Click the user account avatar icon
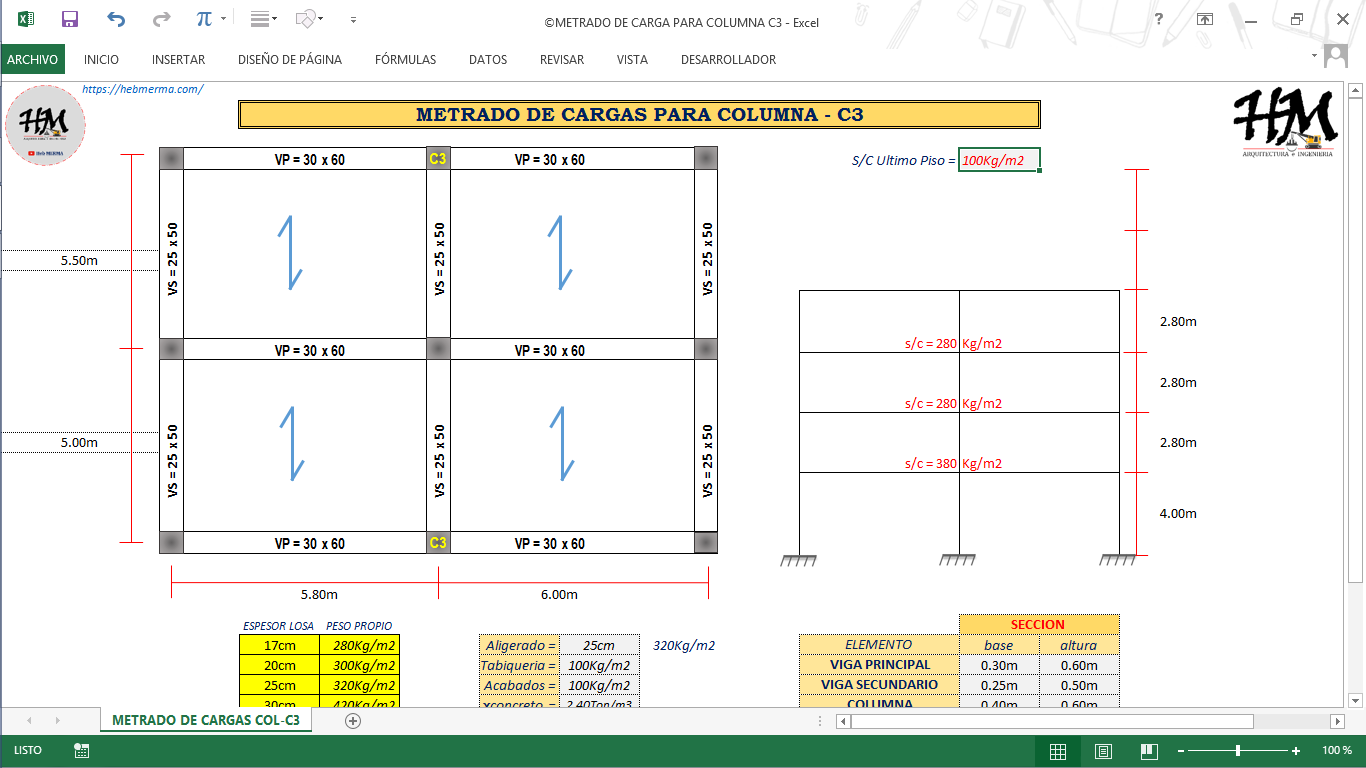Screen dimensions: 1366x768 tap(1335, 57)
